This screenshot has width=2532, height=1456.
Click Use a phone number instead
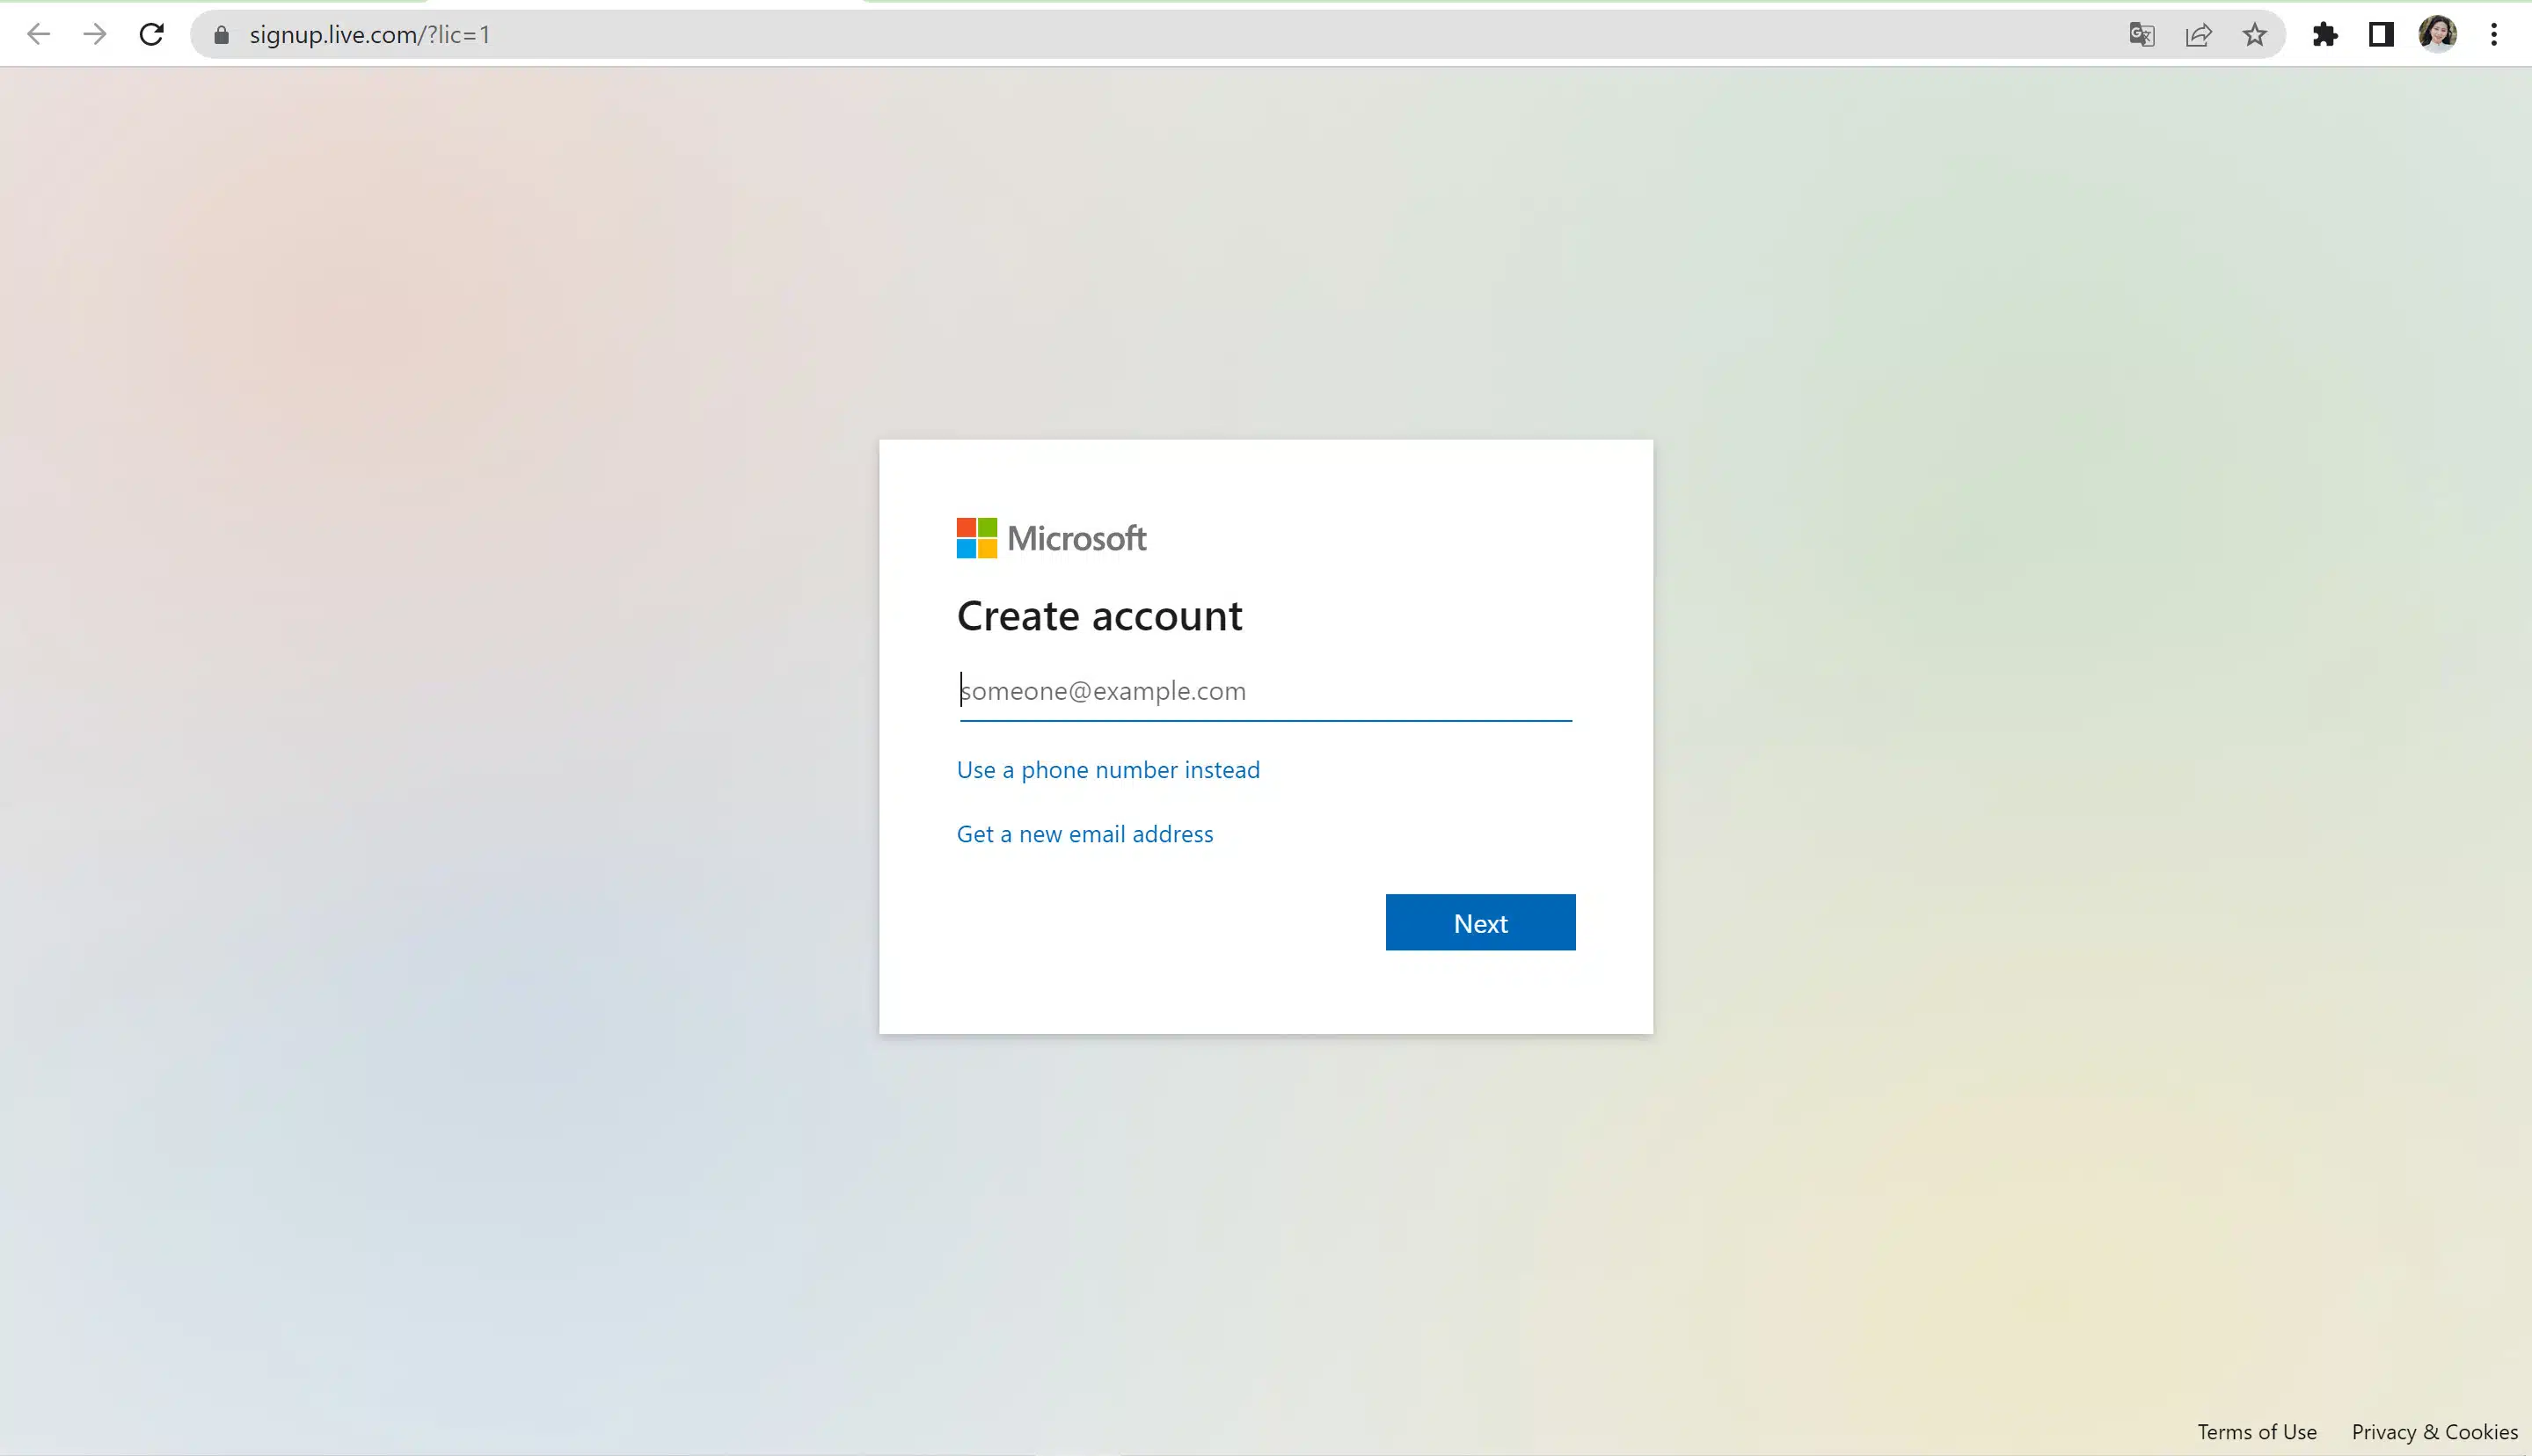(x=1108, y=768)
